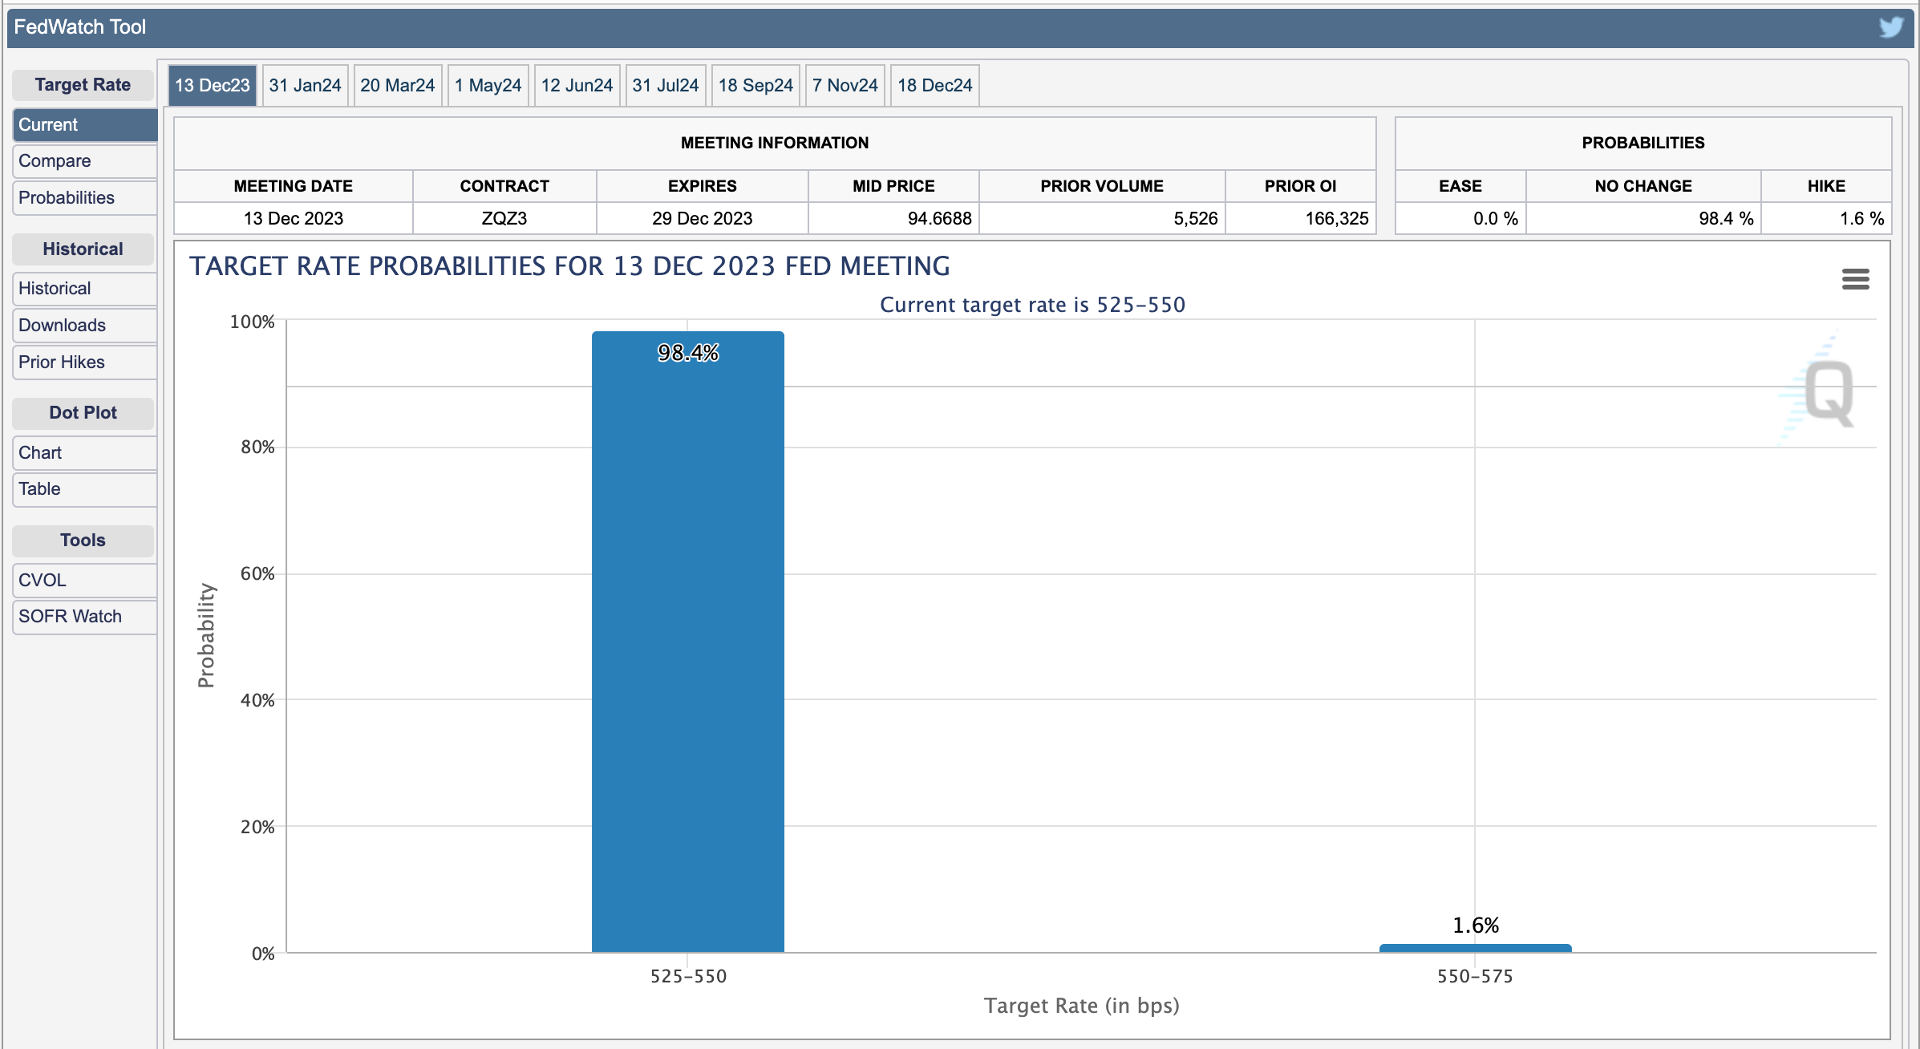Click the HIKE column header
Image resolution: width=1920 pixels, height=1049 pixels.
point(1826,186)
